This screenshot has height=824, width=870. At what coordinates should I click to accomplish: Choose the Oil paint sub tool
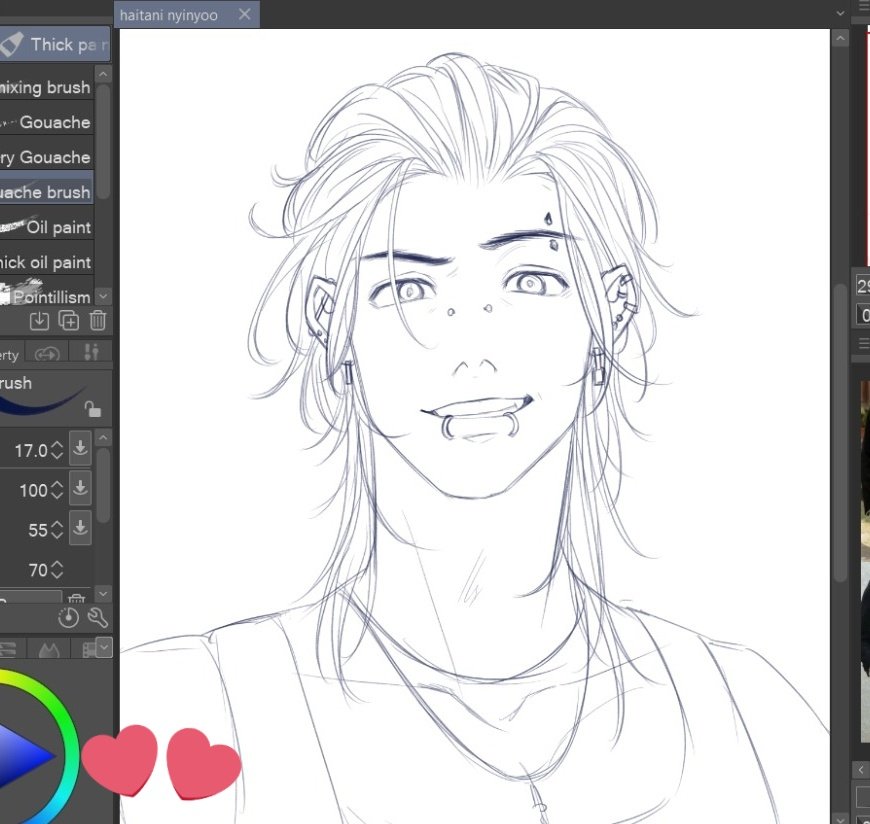pyautogui.click(x=46, y=228)
